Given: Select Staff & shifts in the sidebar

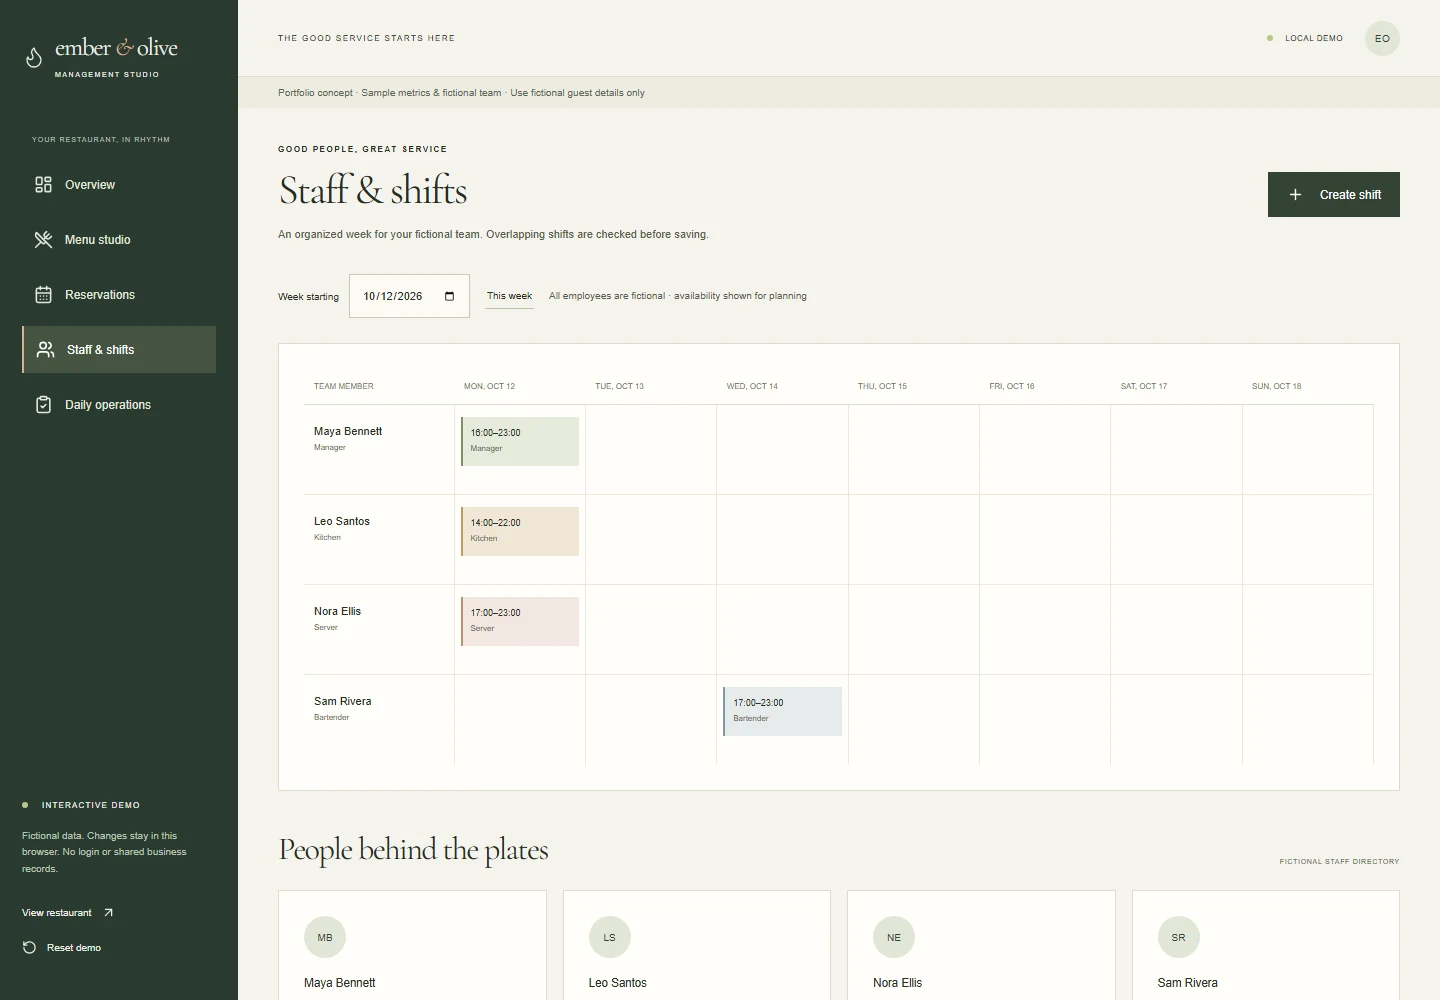Looking at the screenshot, I should [x=119, y=350].
